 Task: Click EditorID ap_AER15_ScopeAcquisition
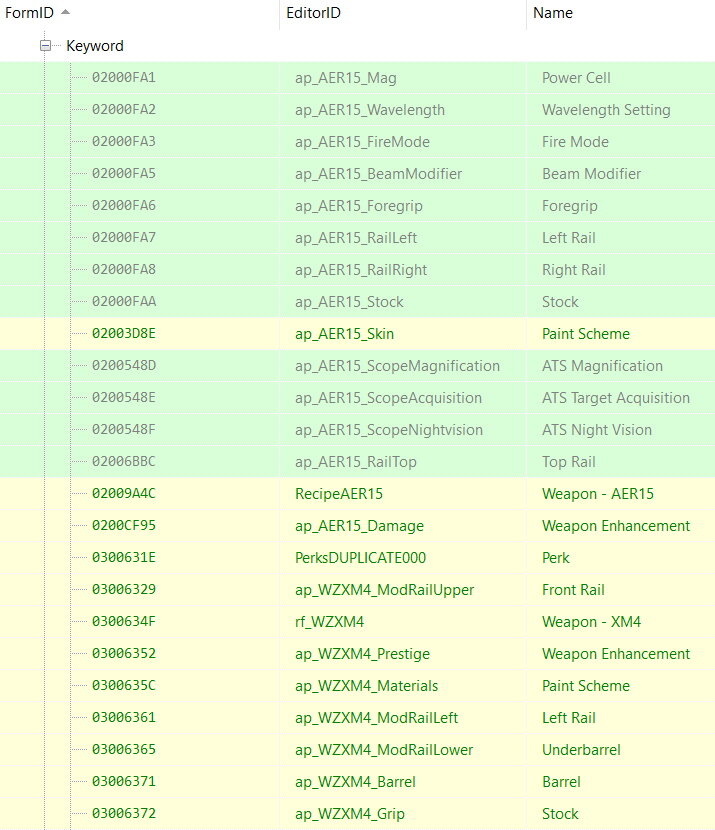[388, 398]
